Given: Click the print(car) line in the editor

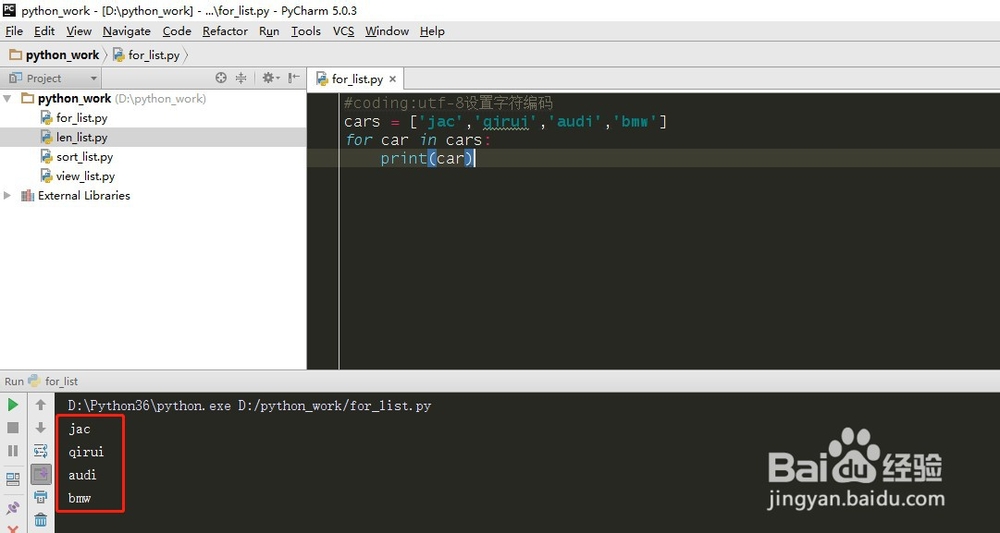Looking at the screenshot, I should point(427,158).
